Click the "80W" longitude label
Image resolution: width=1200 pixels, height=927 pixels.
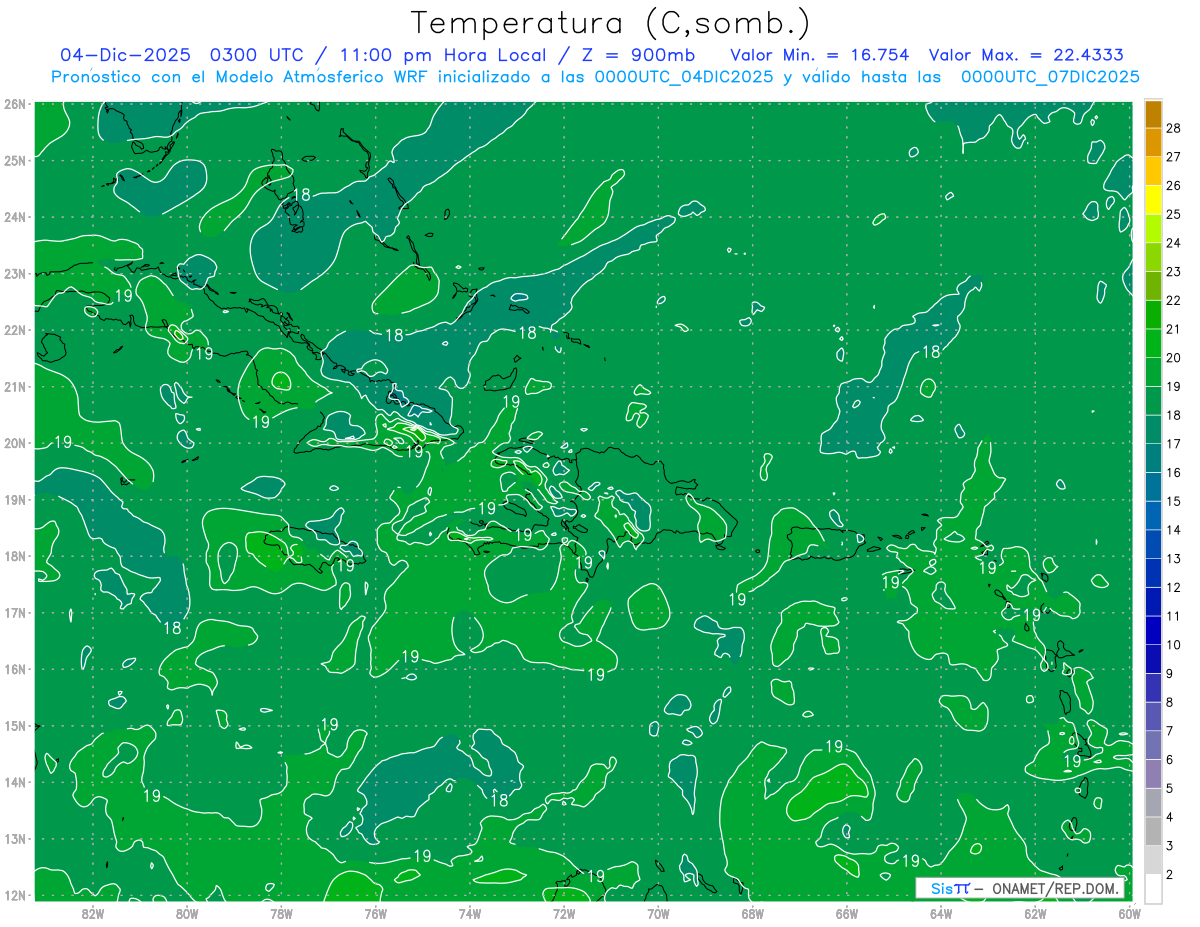coord(187,913)
